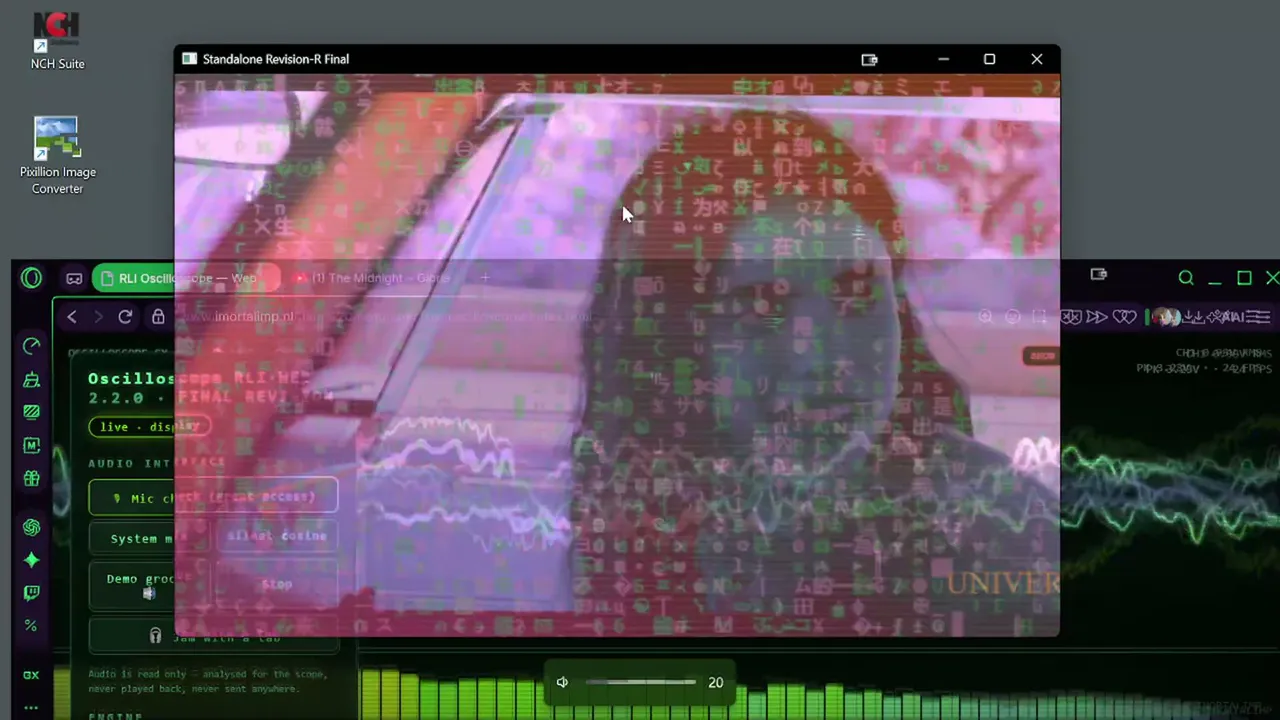
Task: Click the volume level number 20
Action: point(715,682)
